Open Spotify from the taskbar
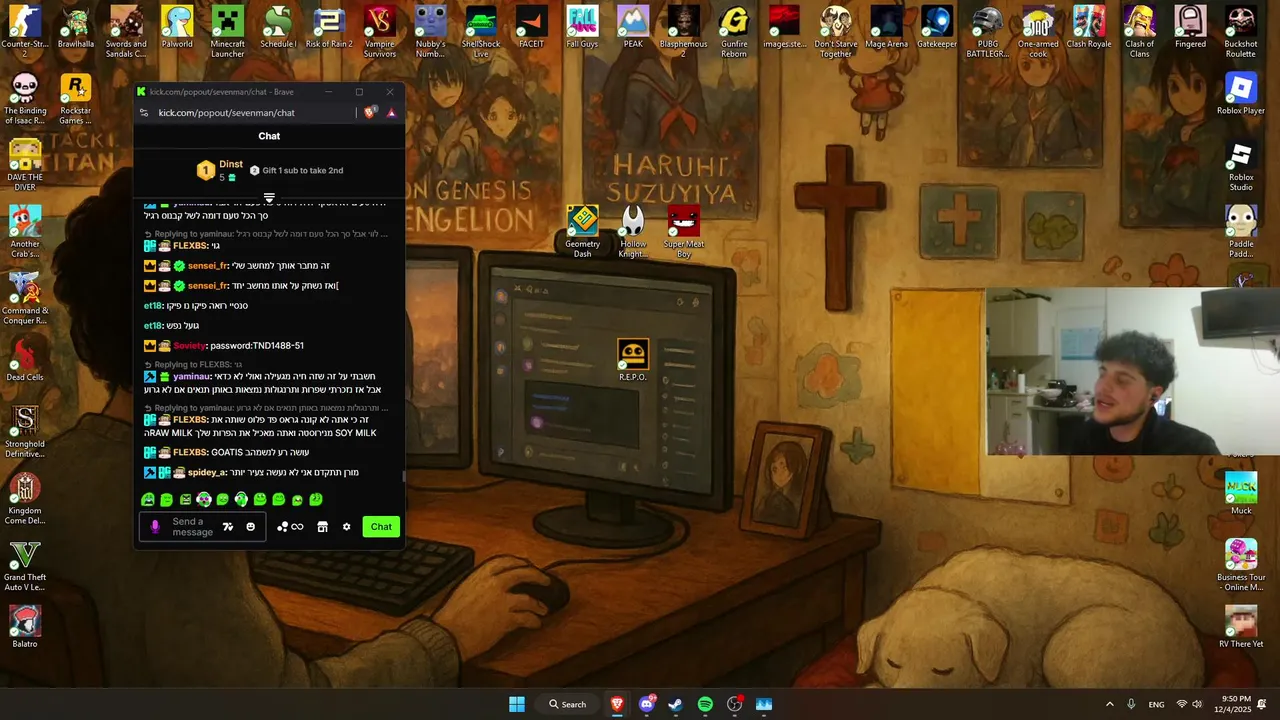Viewport: 1280px width, 720px height. coord(705,704)
